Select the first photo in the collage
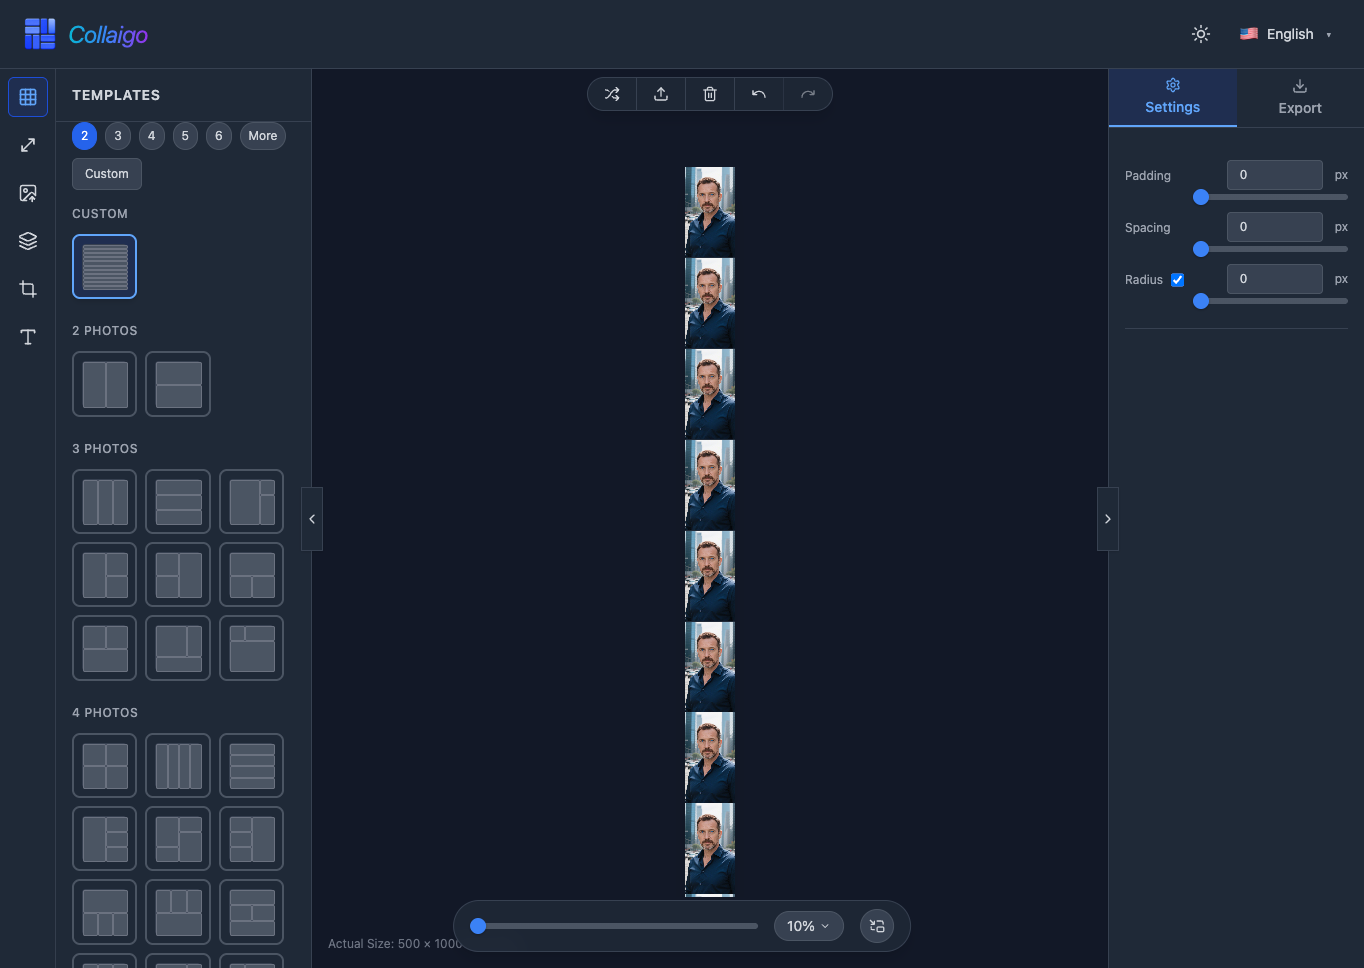 [x=710, y=212]
